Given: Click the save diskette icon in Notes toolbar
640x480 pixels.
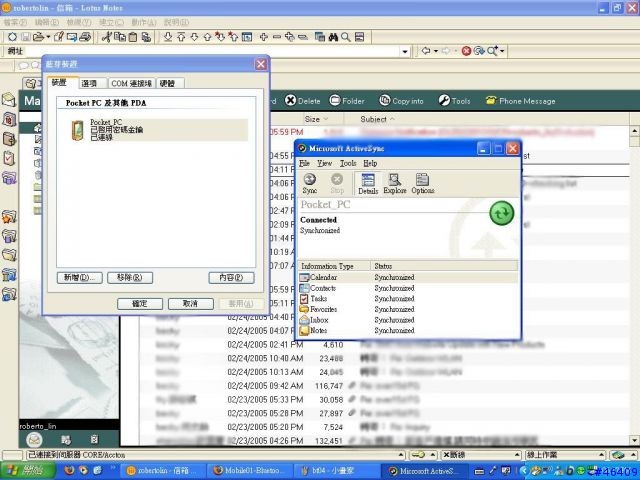Looking at the screenshot, I should click(x=25, y=37).
